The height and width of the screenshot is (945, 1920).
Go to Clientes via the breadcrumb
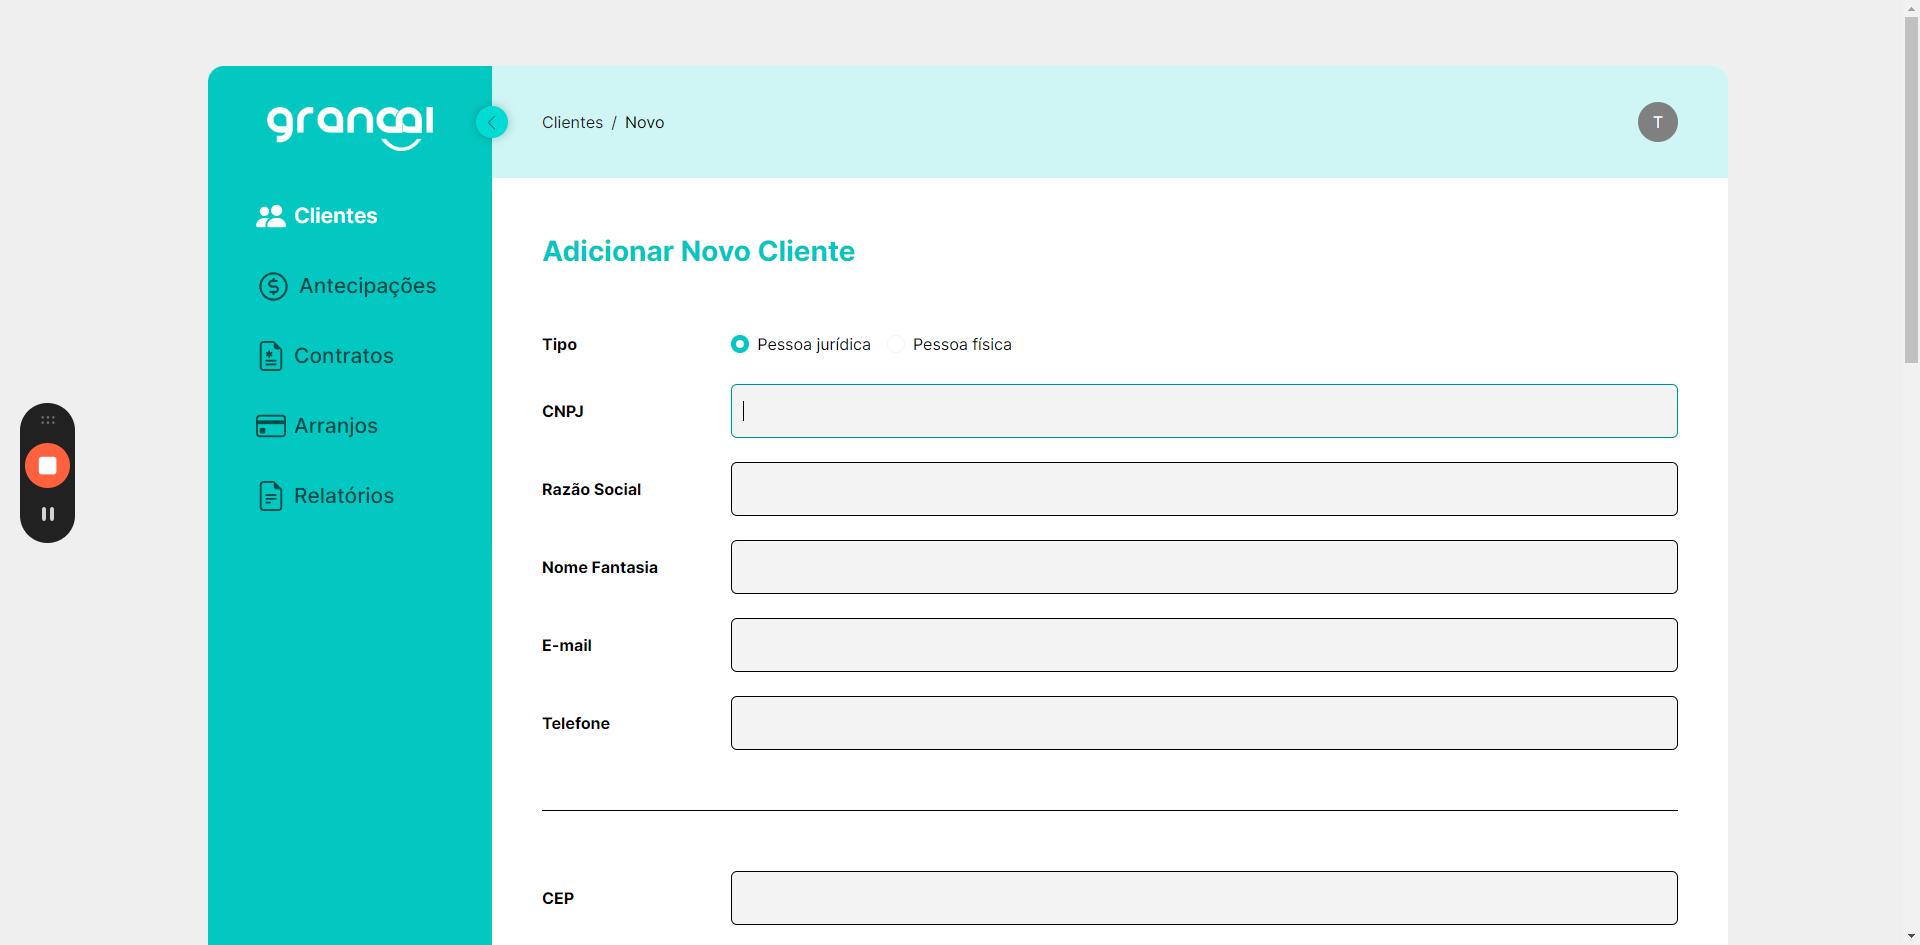[572, 122]
